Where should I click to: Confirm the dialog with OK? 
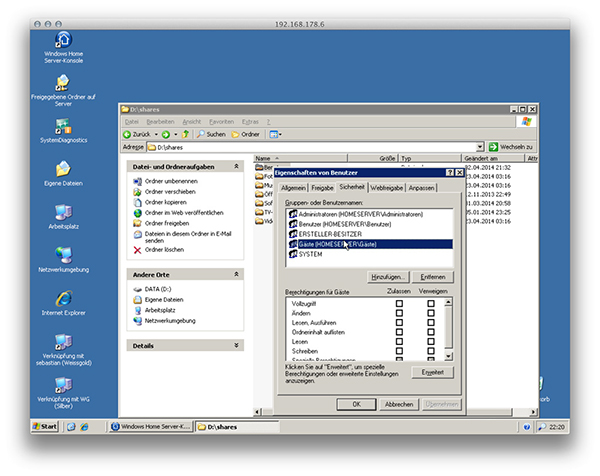click(x=356, y=404)
